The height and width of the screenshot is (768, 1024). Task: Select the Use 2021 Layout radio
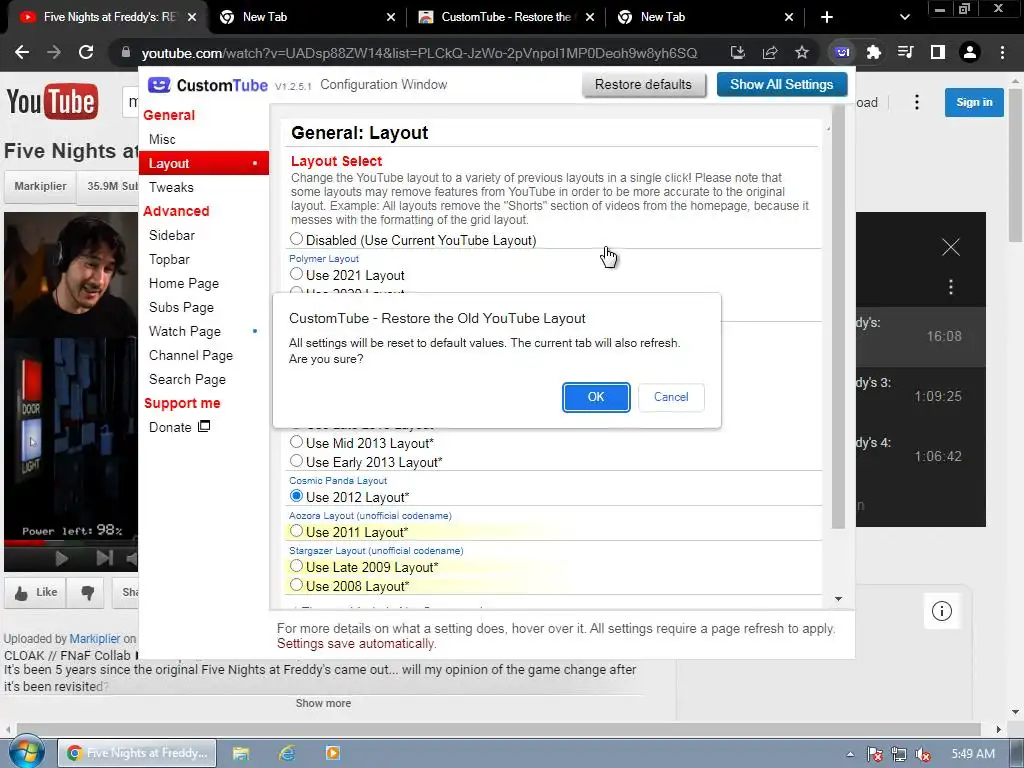coord(296,274)
